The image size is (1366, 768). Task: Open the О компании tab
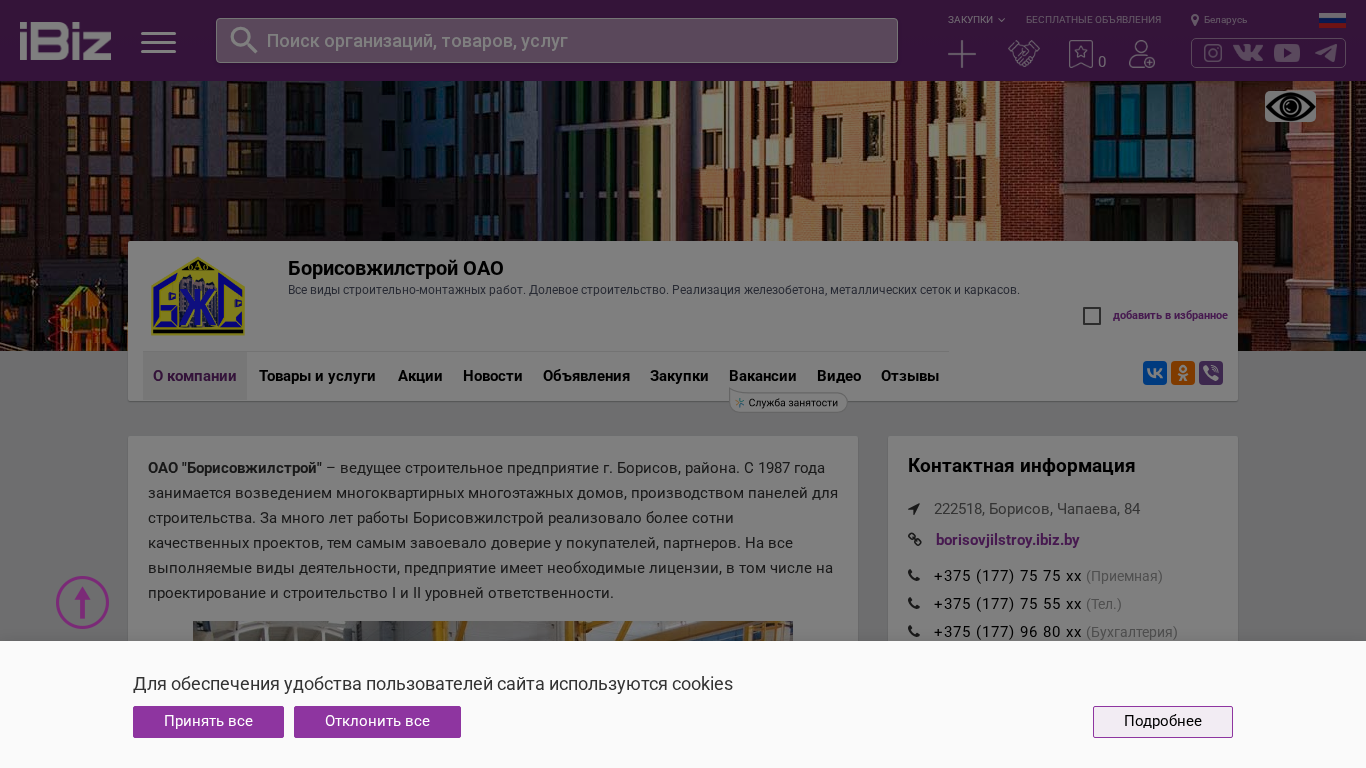(195, 376)
